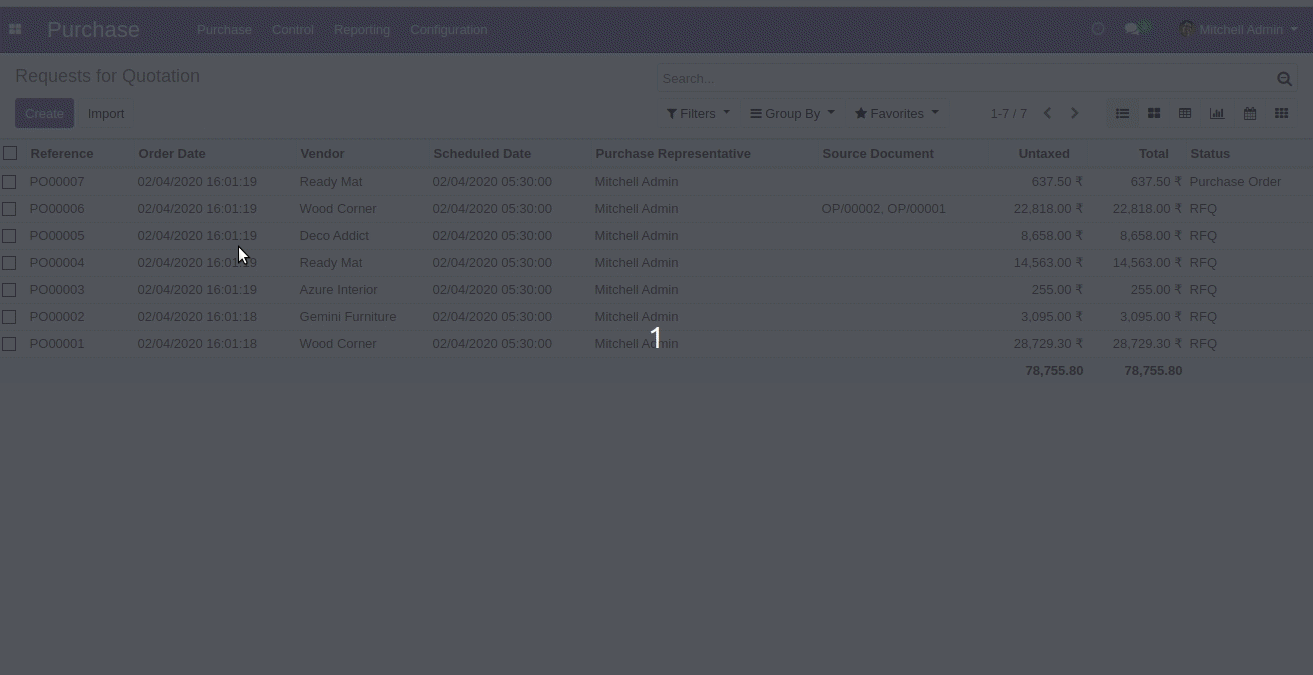Go to previous page of records
This screenshot has width=1313, height=675.
pyautogui.click(x=1047, y=114)
